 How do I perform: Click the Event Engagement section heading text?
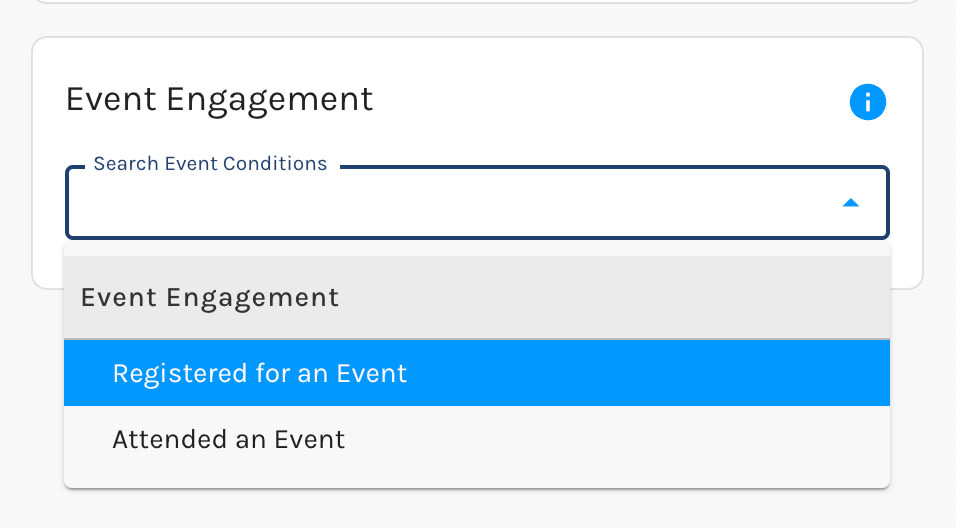(x=219, y=100)
